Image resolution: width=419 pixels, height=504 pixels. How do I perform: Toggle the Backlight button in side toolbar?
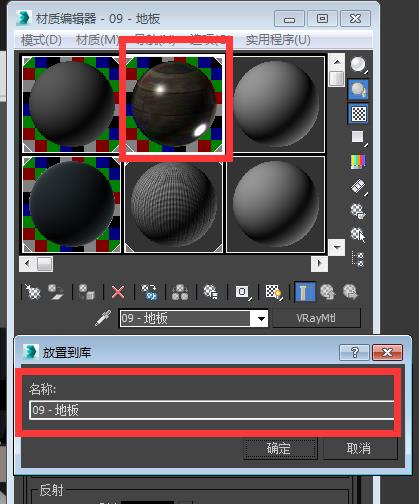pyautogui.click(x=358, y=89)
